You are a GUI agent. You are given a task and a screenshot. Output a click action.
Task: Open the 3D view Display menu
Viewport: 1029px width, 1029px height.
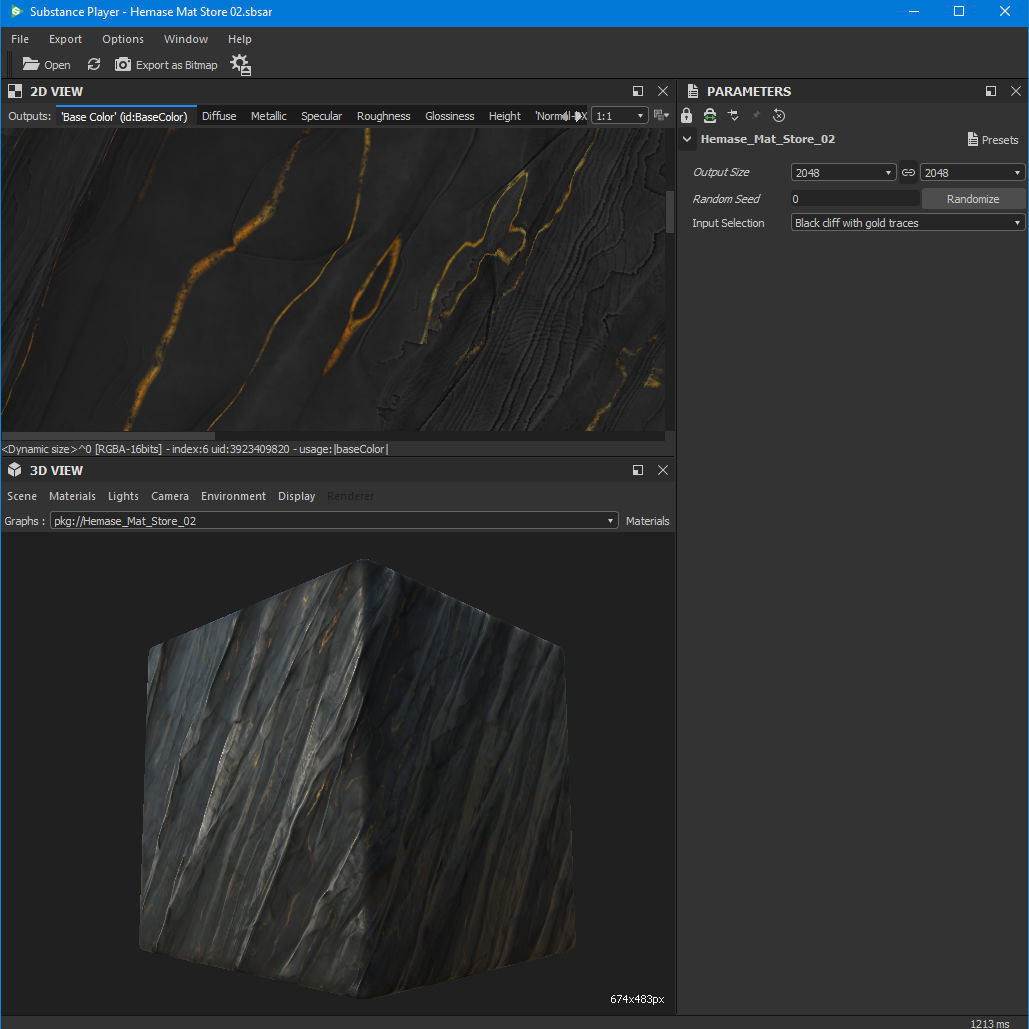tap(297, 496)
